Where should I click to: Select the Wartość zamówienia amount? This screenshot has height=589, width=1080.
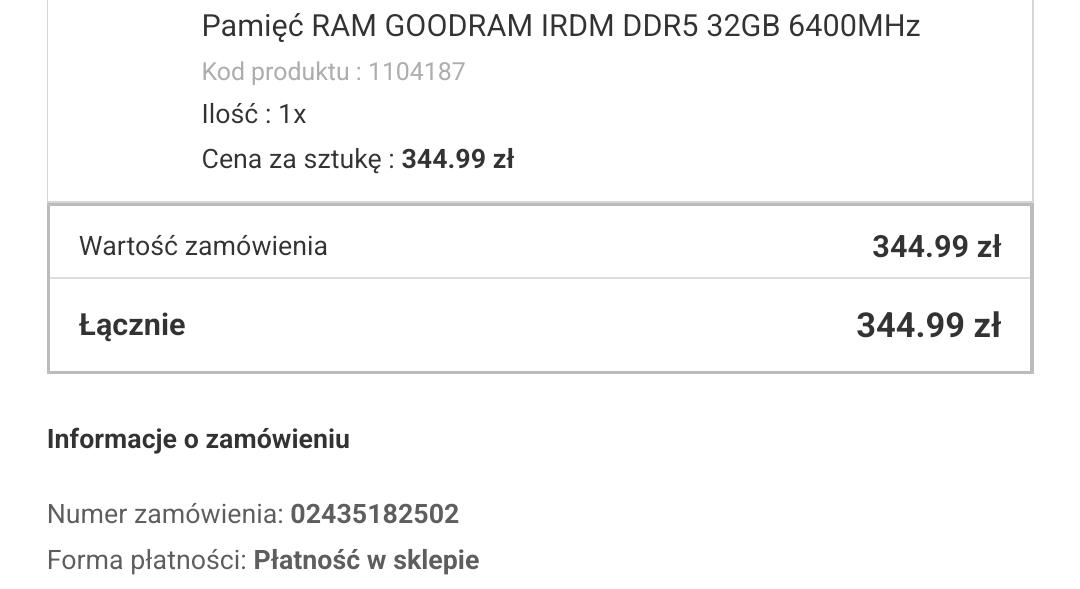936,246
